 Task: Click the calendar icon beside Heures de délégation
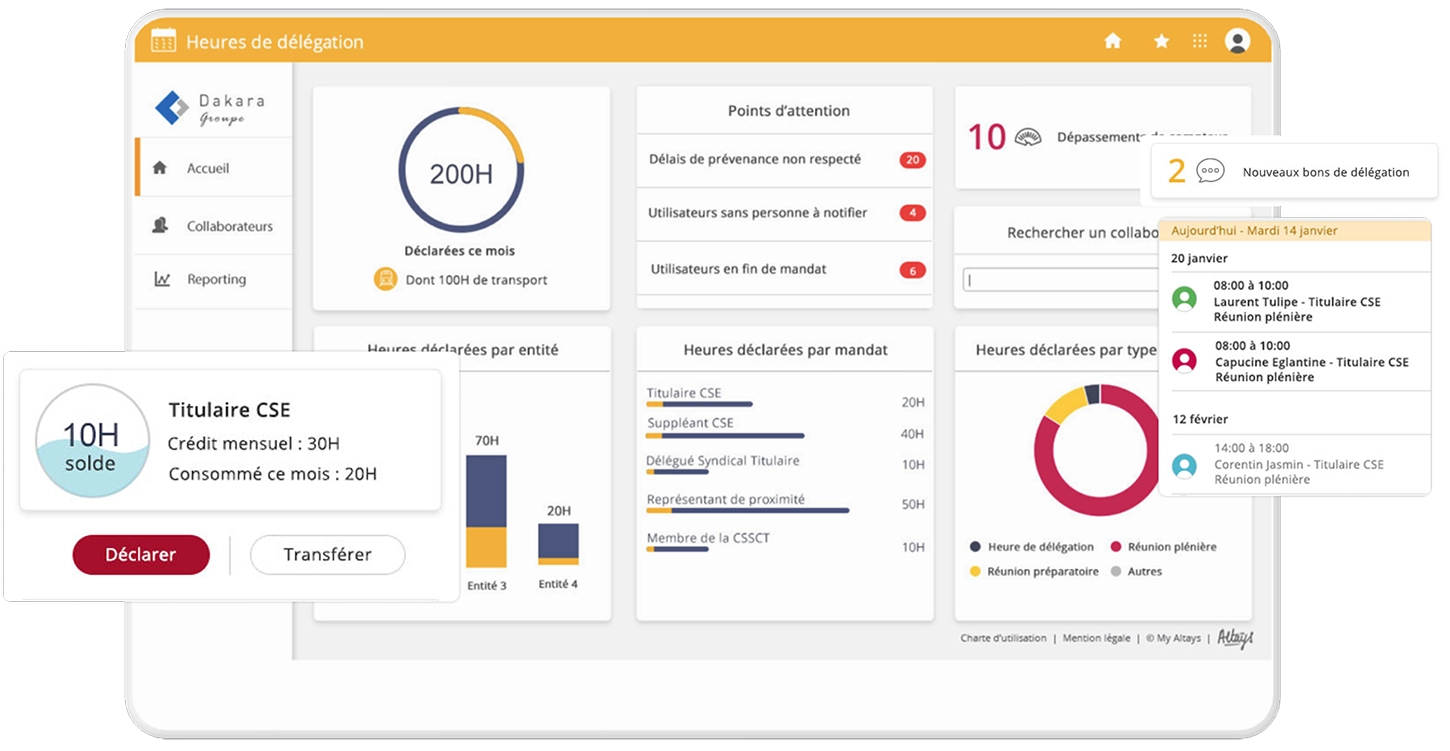[163, 41]
